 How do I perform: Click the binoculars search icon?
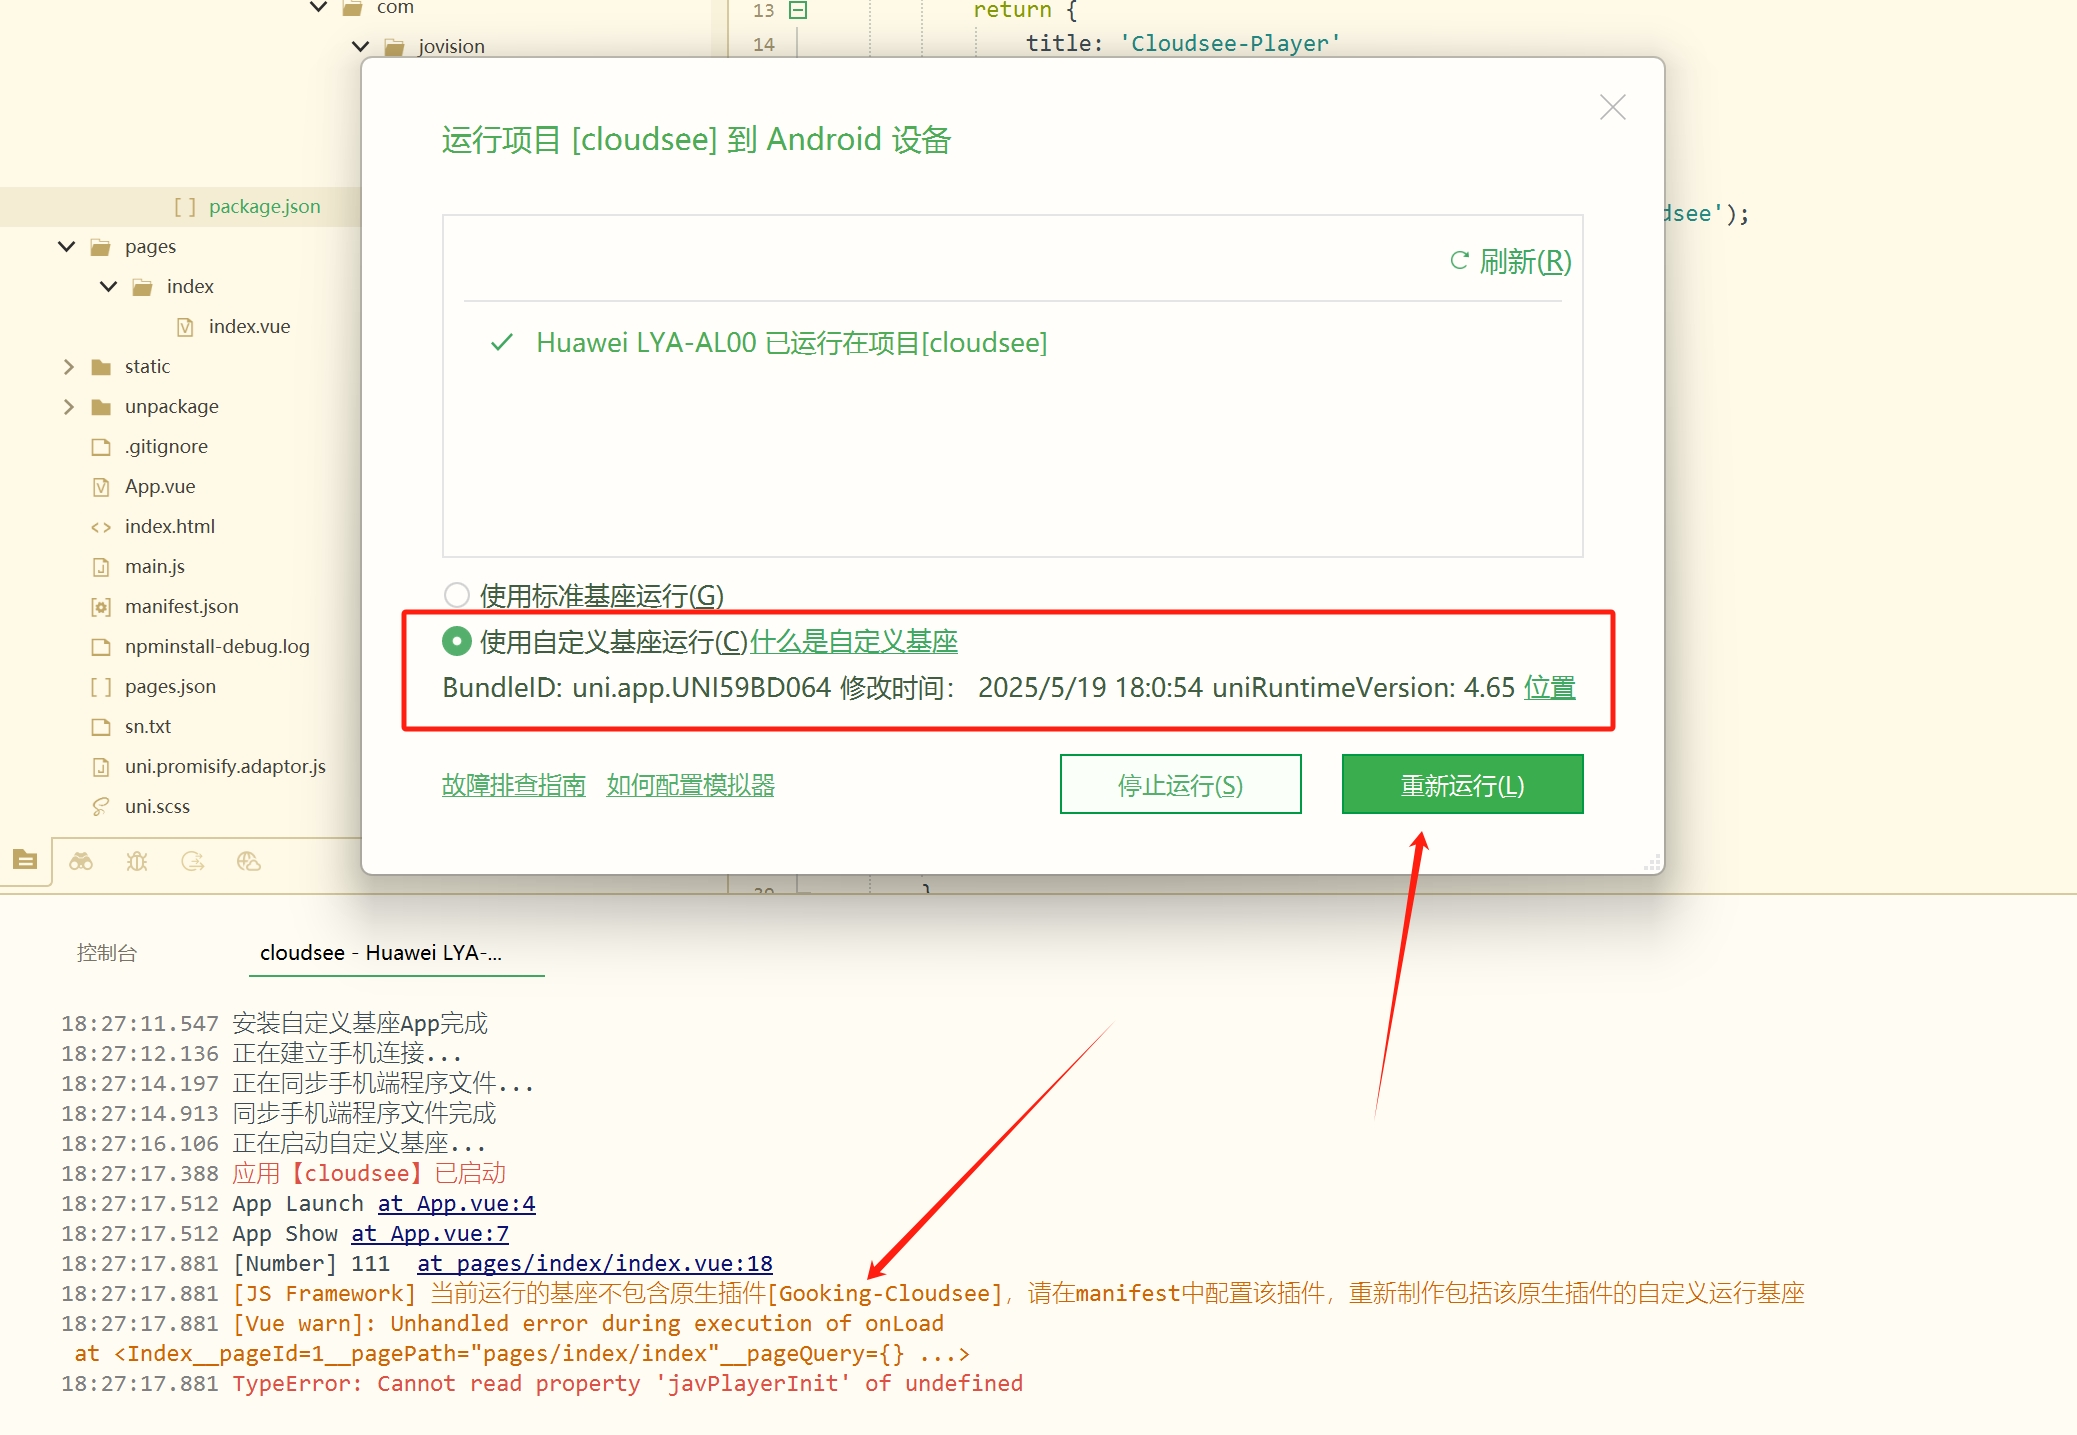(x=81, y=861)
